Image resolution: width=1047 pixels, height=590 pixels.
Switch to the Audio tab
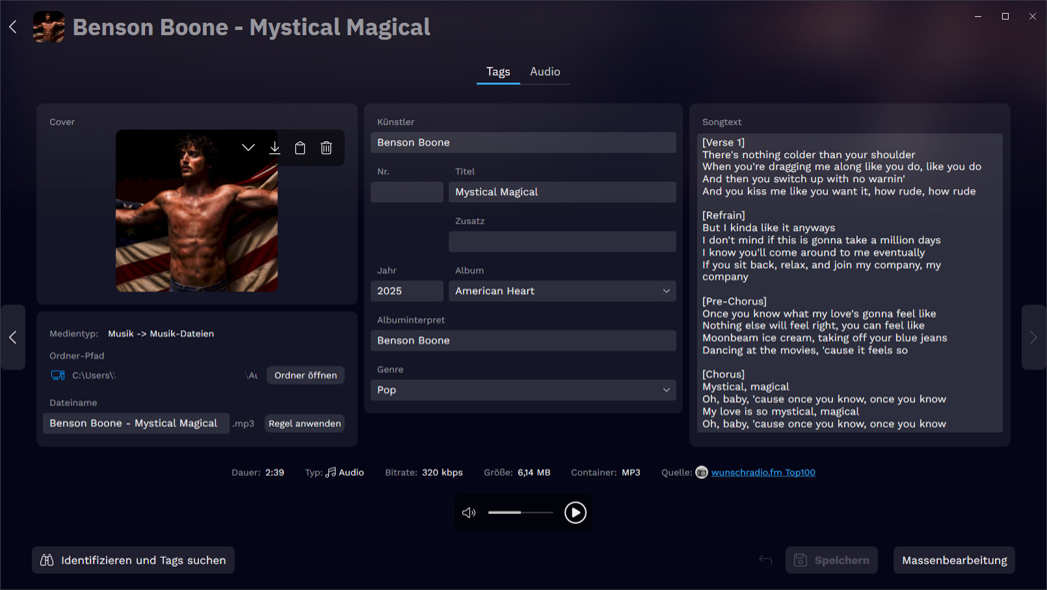[x=545, y=72]
